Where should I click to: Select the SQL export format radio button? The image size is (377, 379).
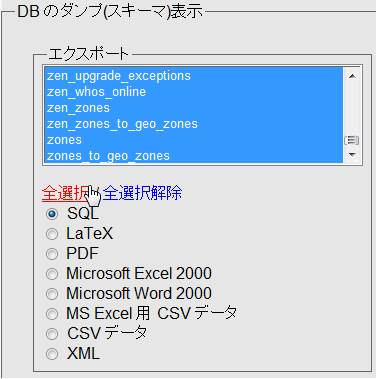tap(52, 214)
